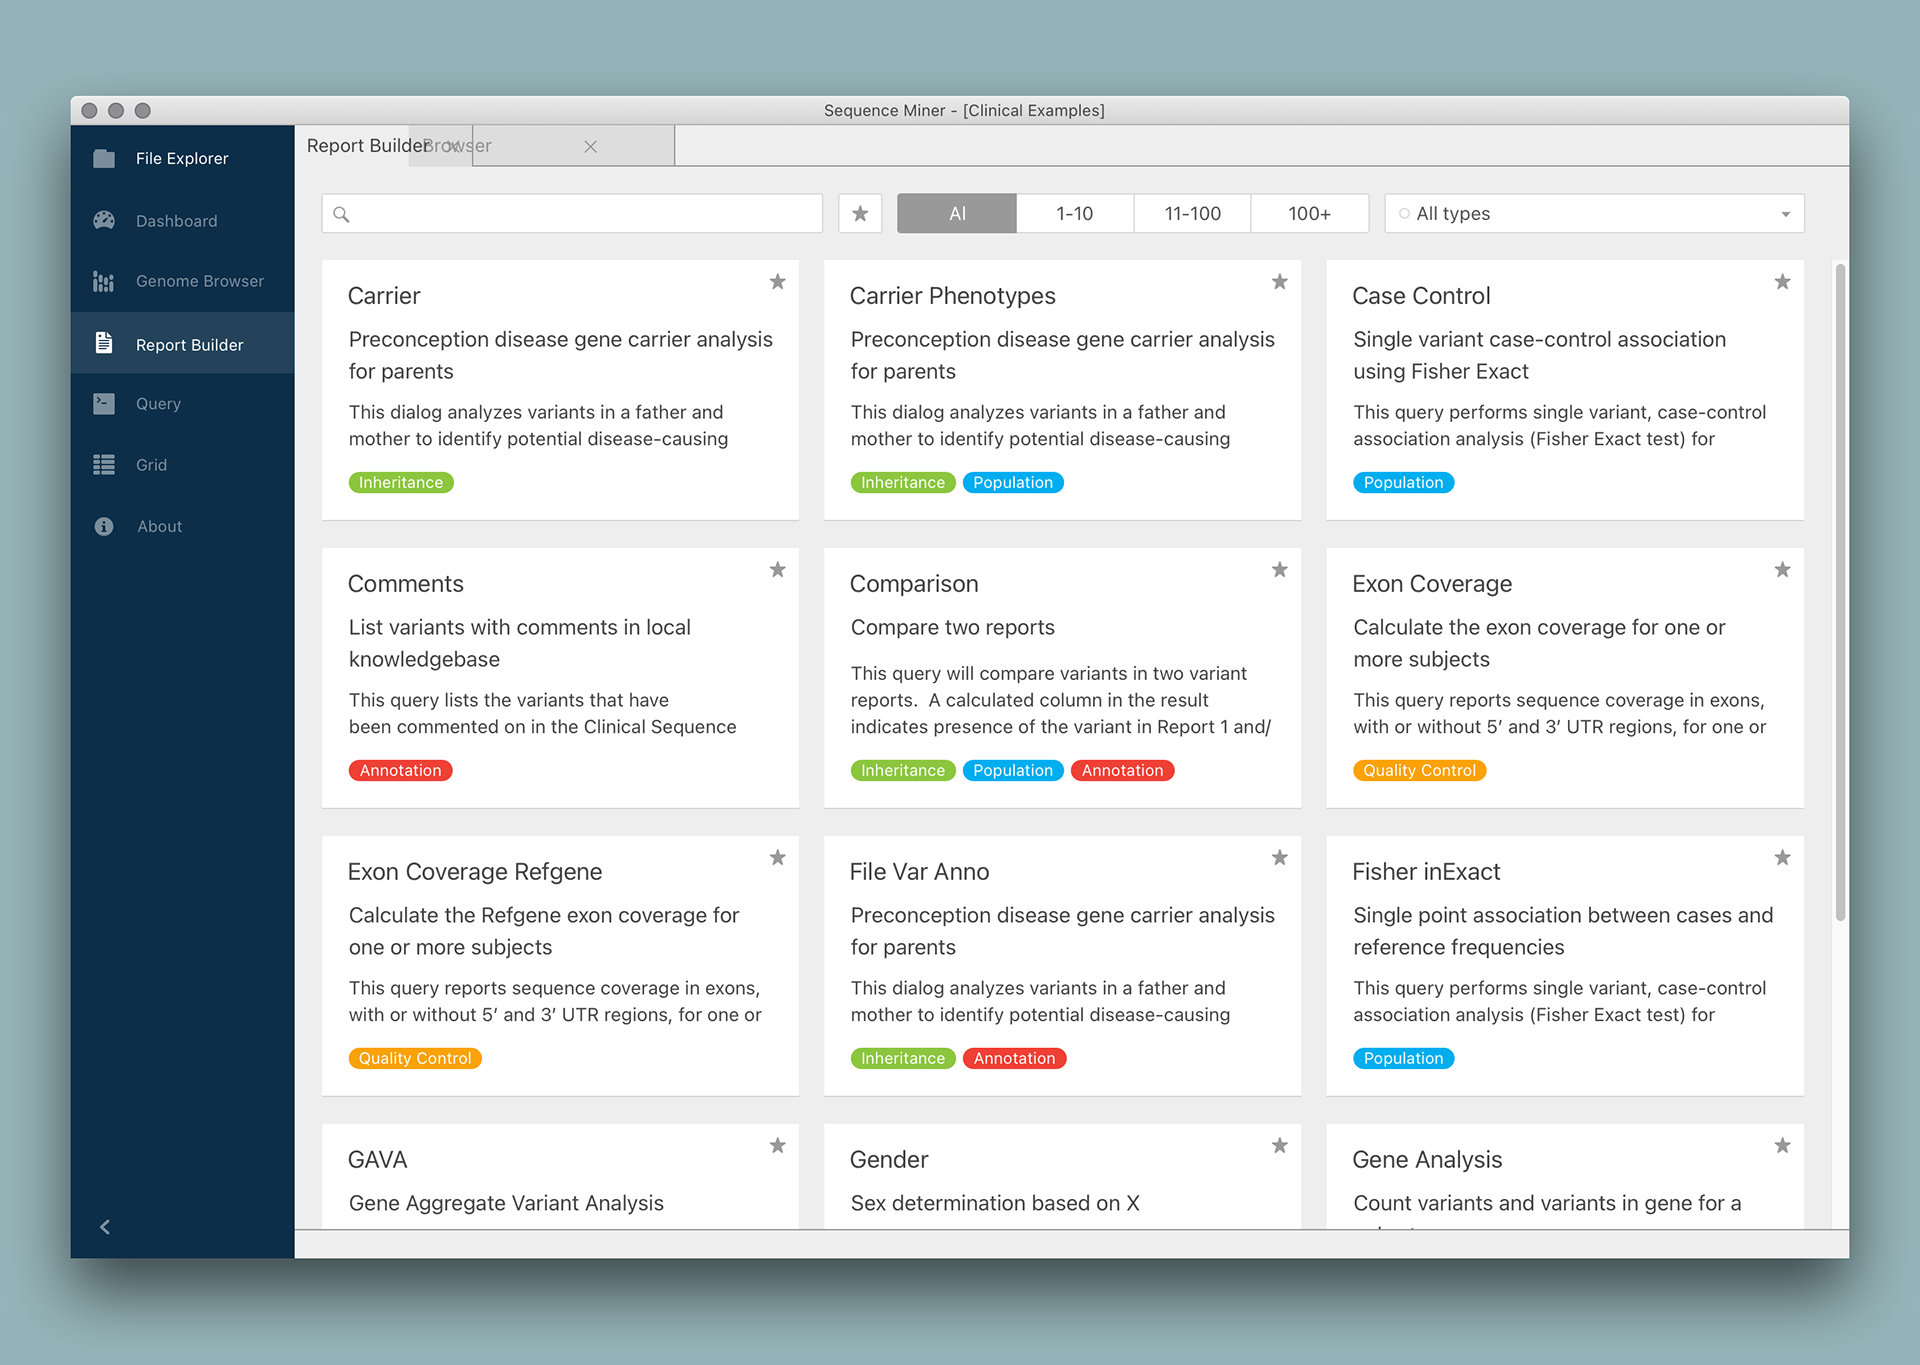
Task: Click the Report Builder document icon
Action: [x=104, y=343]
